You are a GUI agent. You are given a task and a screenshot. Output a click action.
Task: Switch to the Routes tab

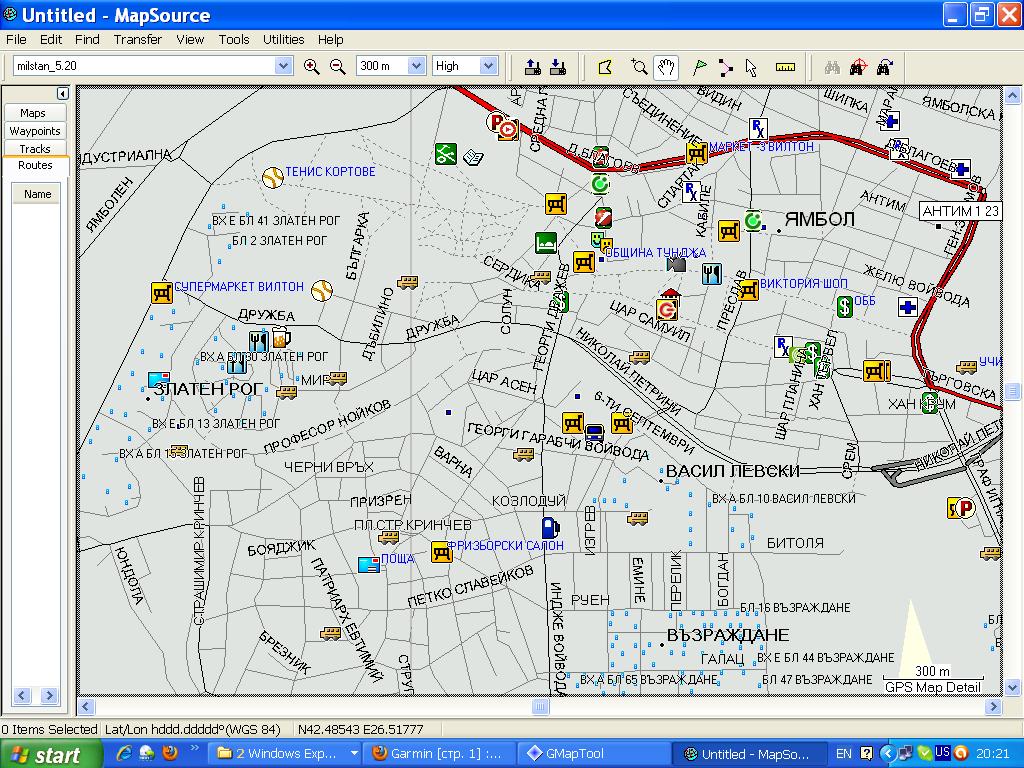(35, 165)
